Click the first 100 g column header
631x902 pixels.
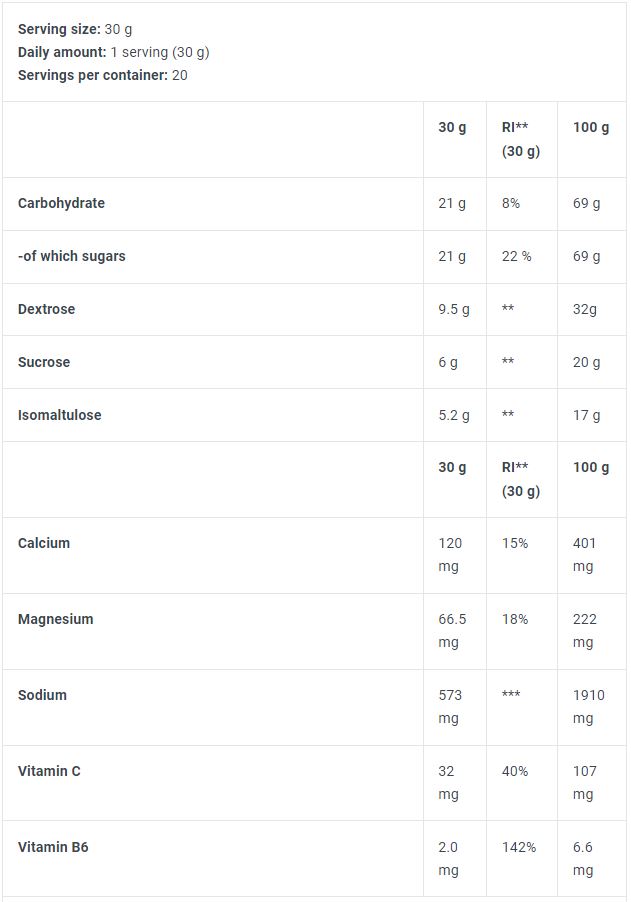point(591,128)
